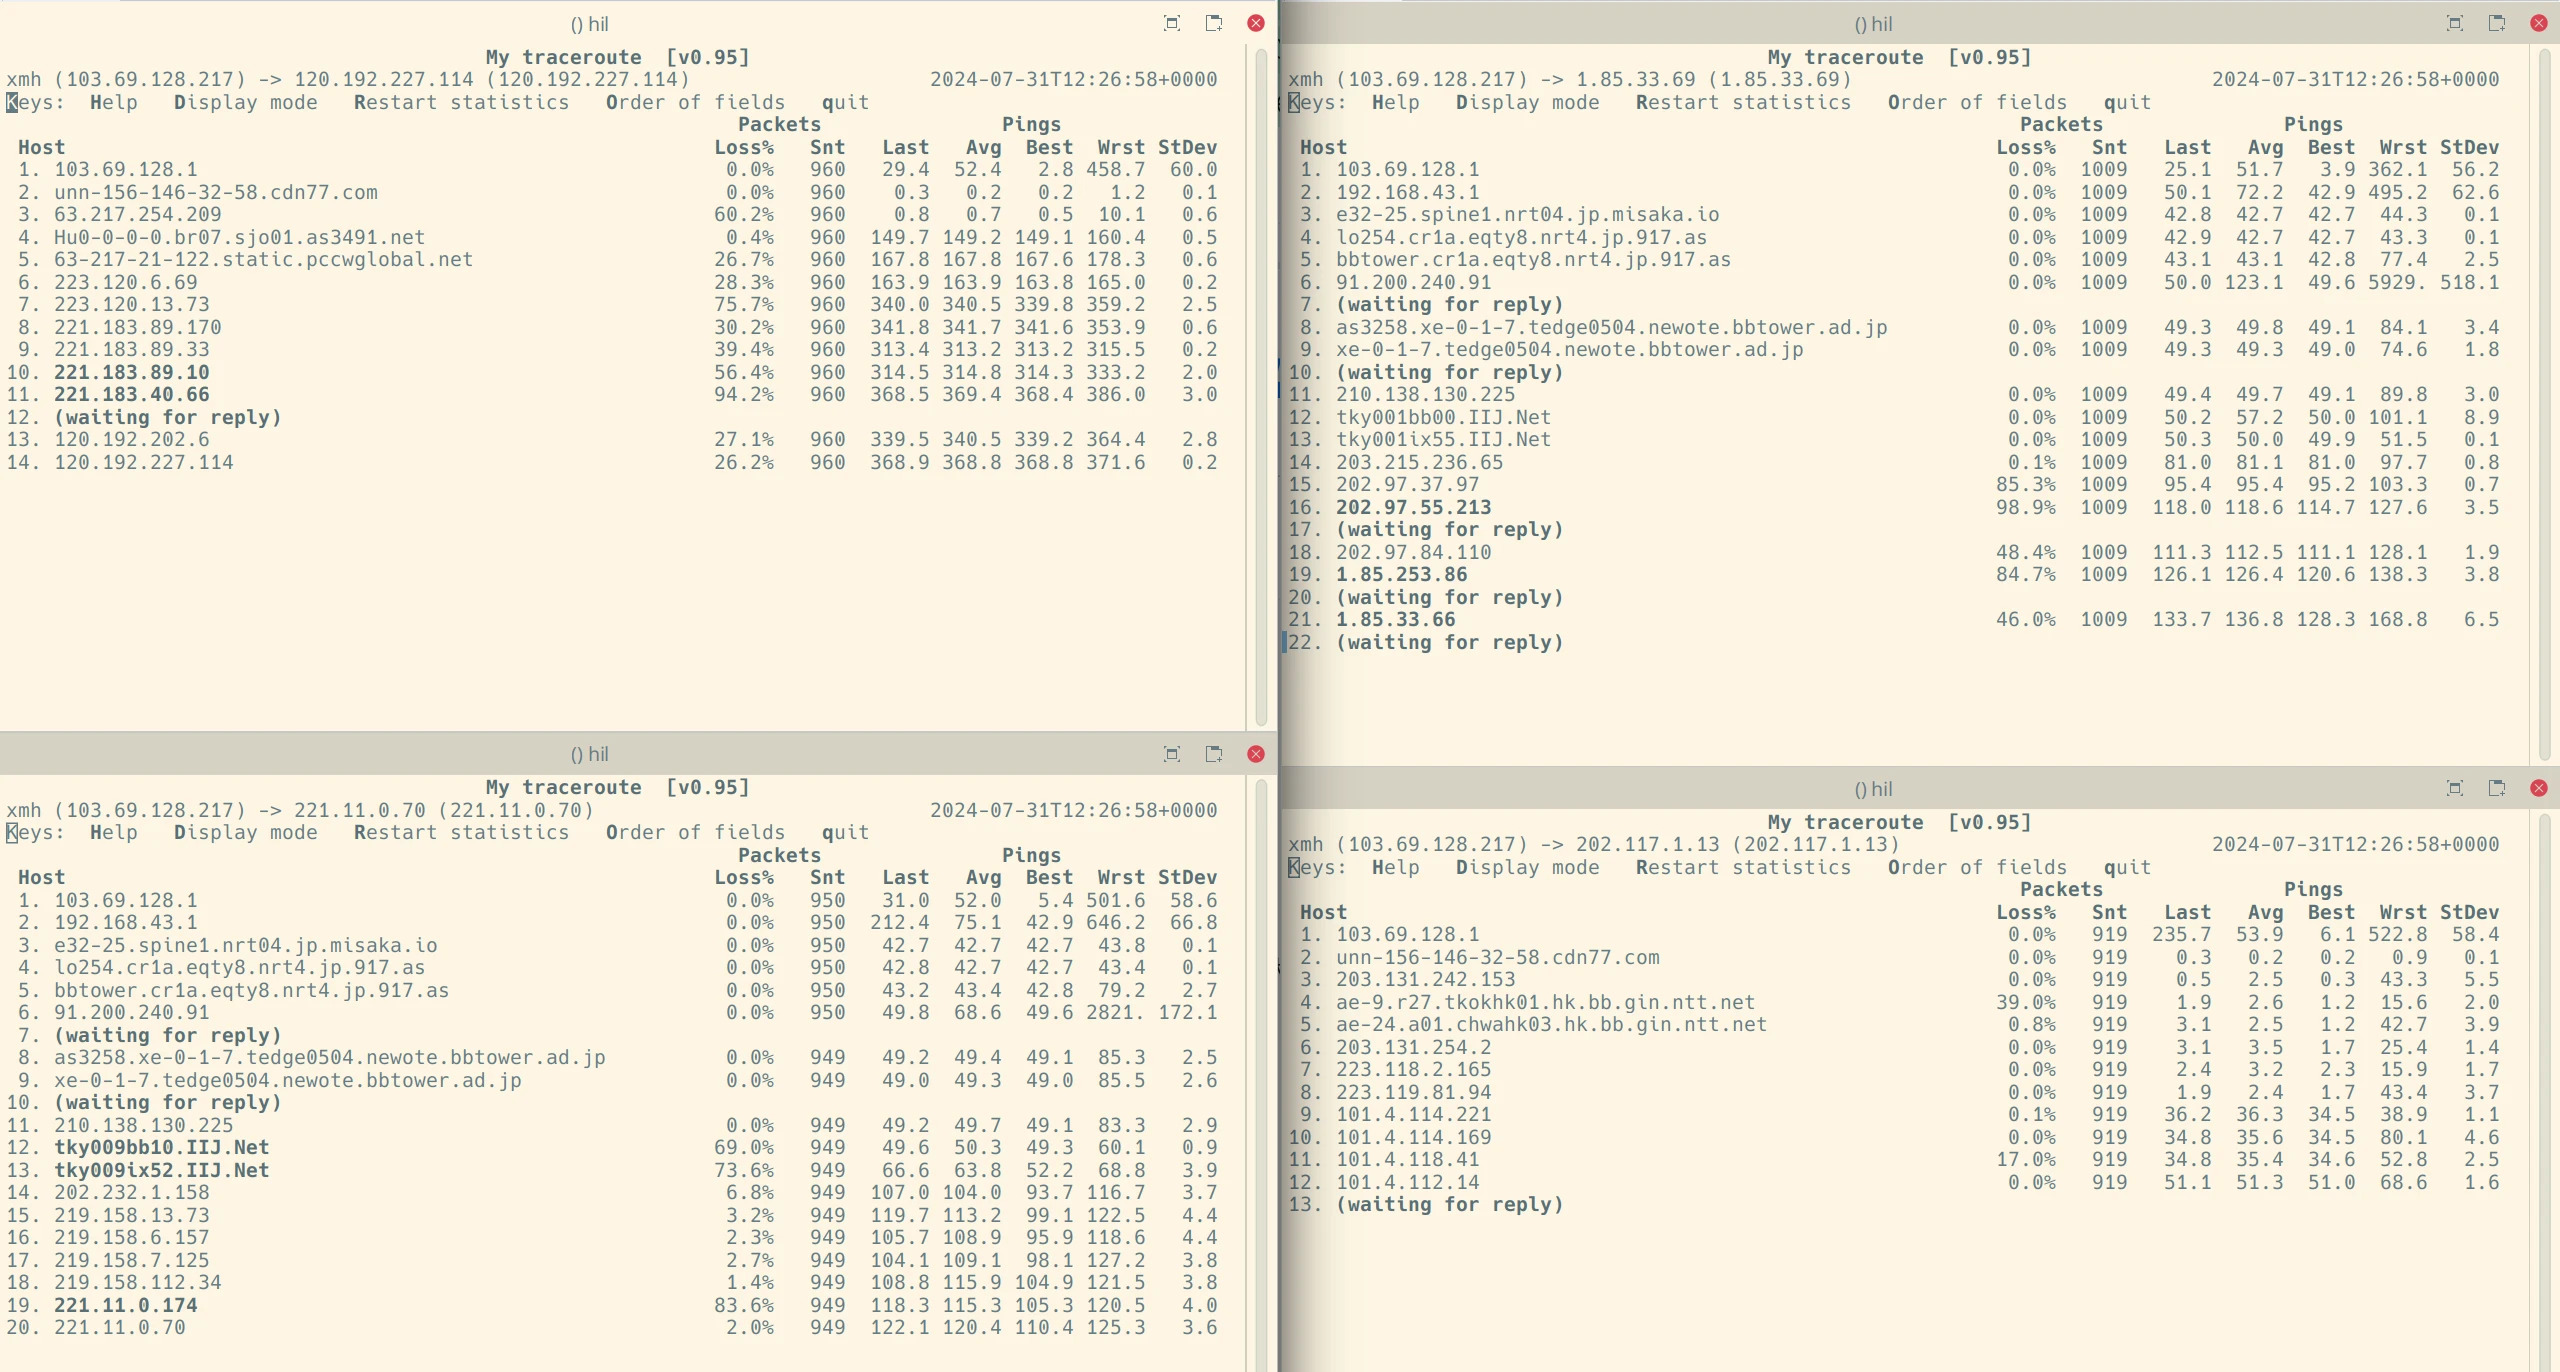Maximize the 120.192.227.114 traceroute pane
This screenshot has height=1372, width=2560.
[x=1172, y=23]
